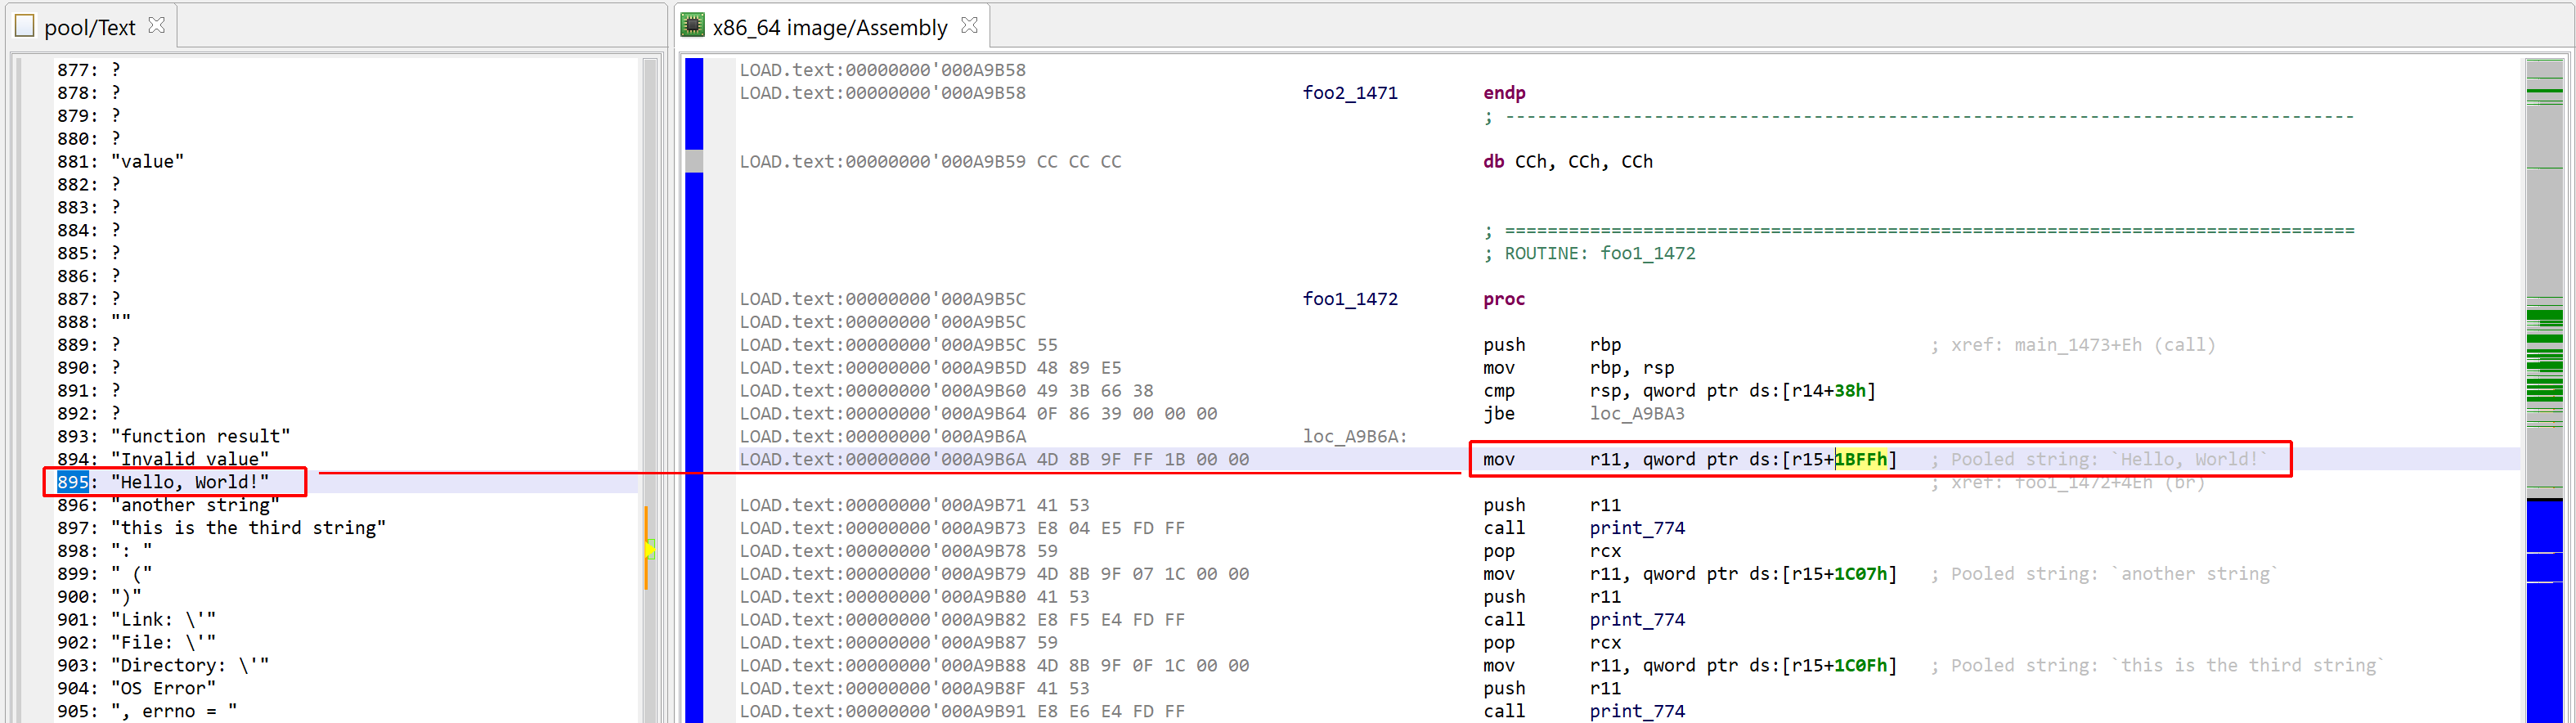This screenshot has height=723, width=2576.
Task: Click the gray segment in blue navigation strip
Action: [x=694, y=161]
